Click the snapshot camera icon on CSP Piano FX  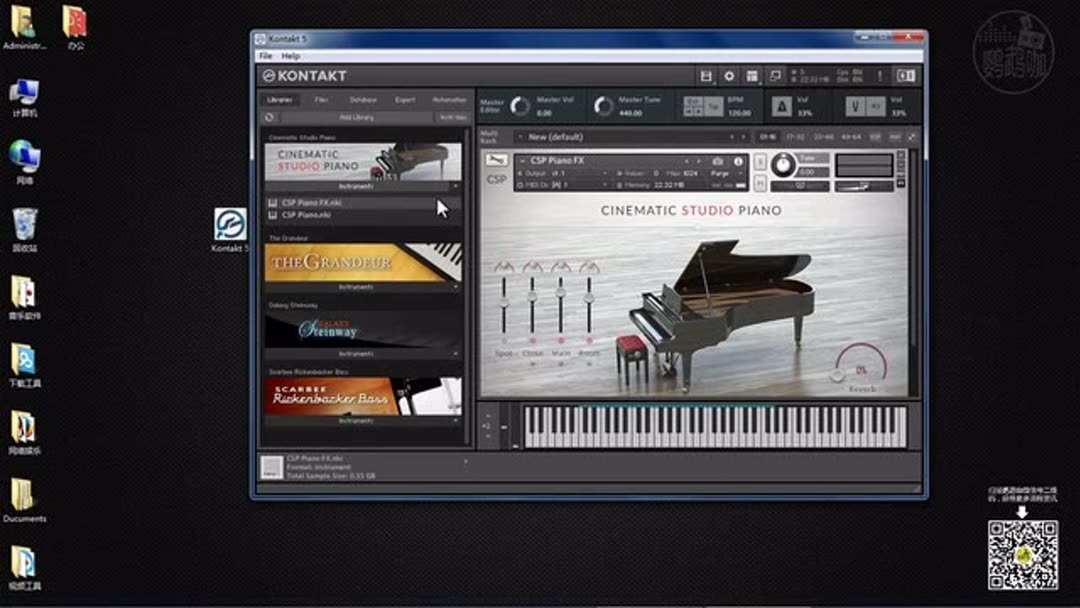point(718,162)
